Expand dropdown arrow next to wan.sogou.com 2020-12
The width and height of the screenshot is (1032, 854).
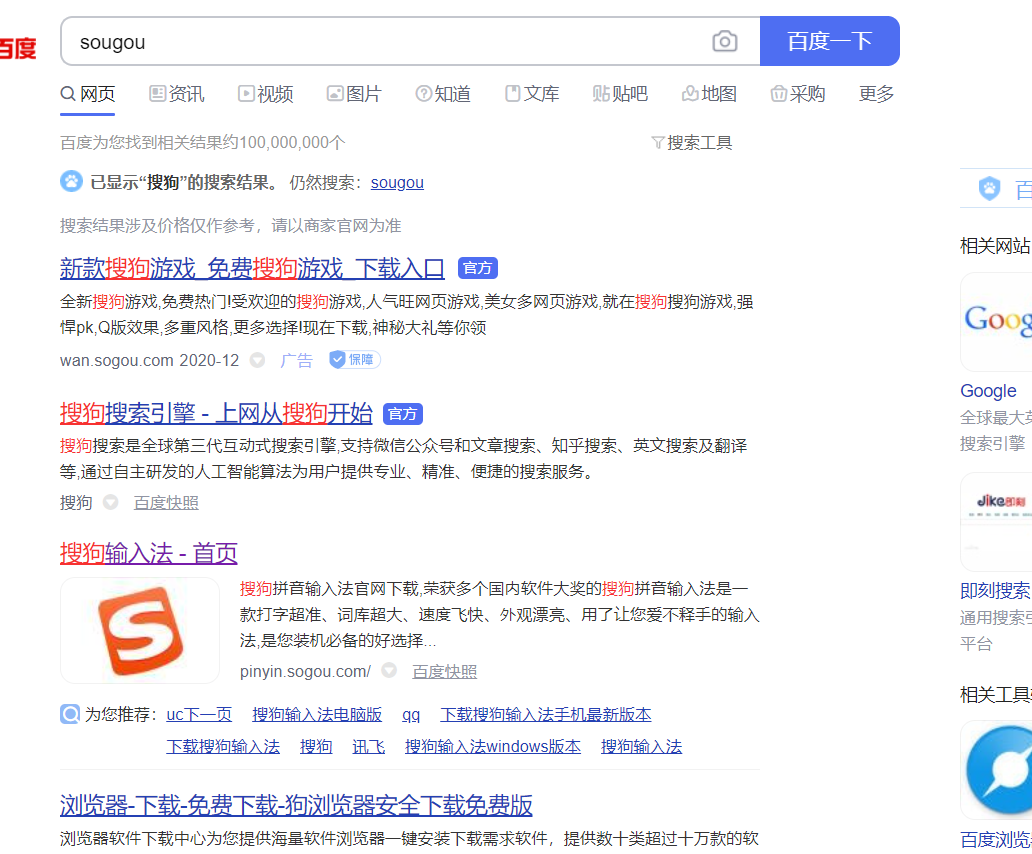[x=257, y=360]
